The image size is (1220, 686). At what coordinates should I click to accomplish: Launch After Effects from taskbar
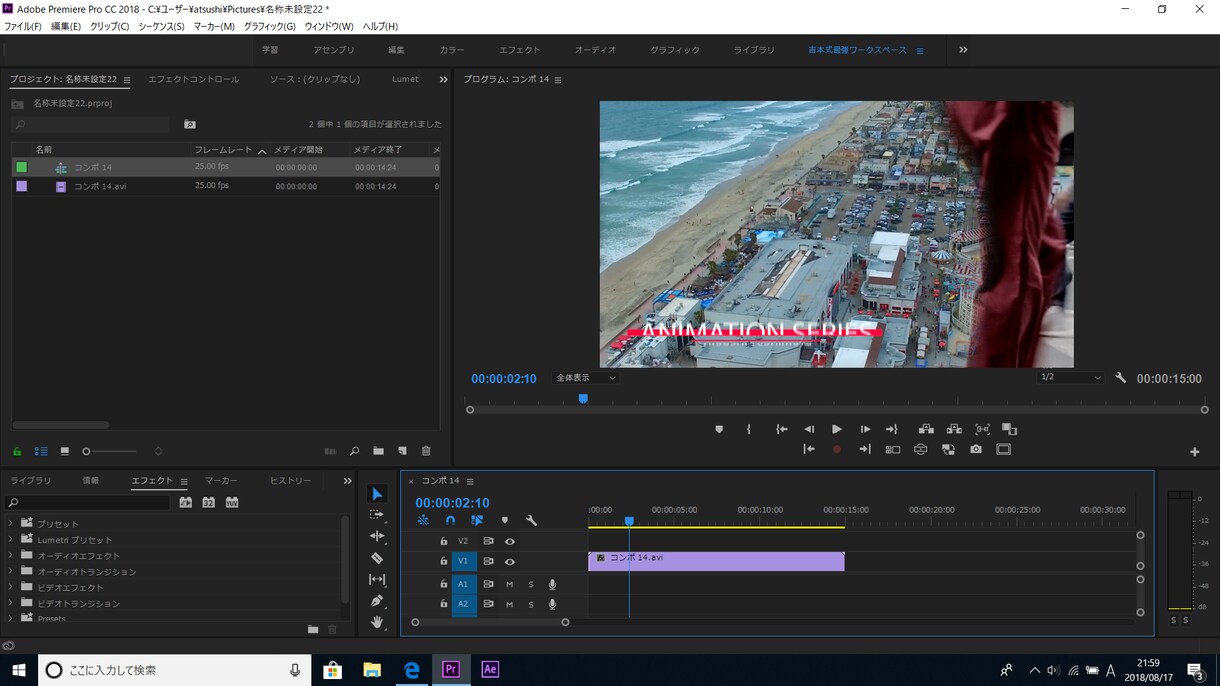click(x=490, y=669)
